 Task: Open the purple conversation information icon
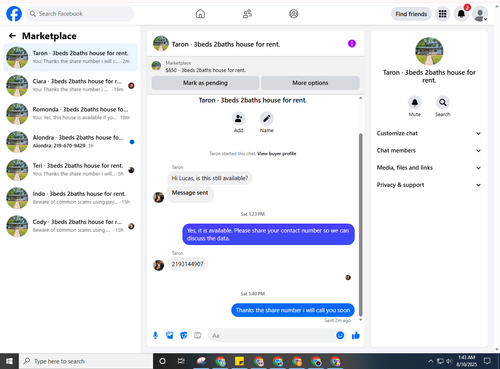(352, 43)
